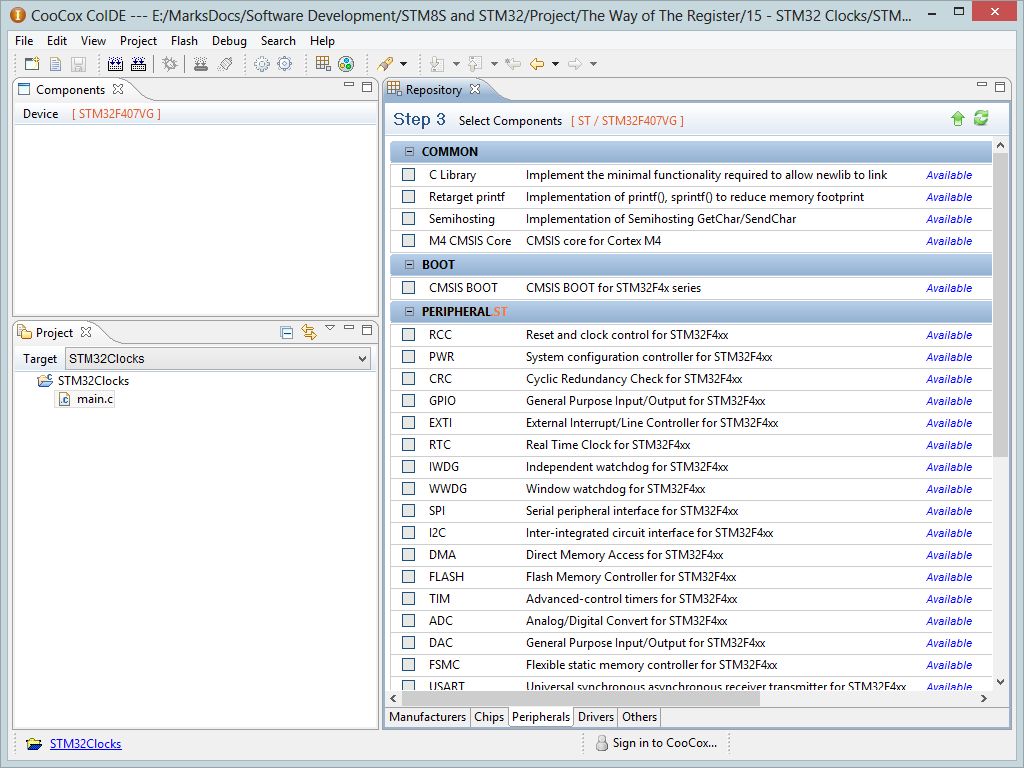
Task: Collapse the BOOT section
Action: pos(409,264)
